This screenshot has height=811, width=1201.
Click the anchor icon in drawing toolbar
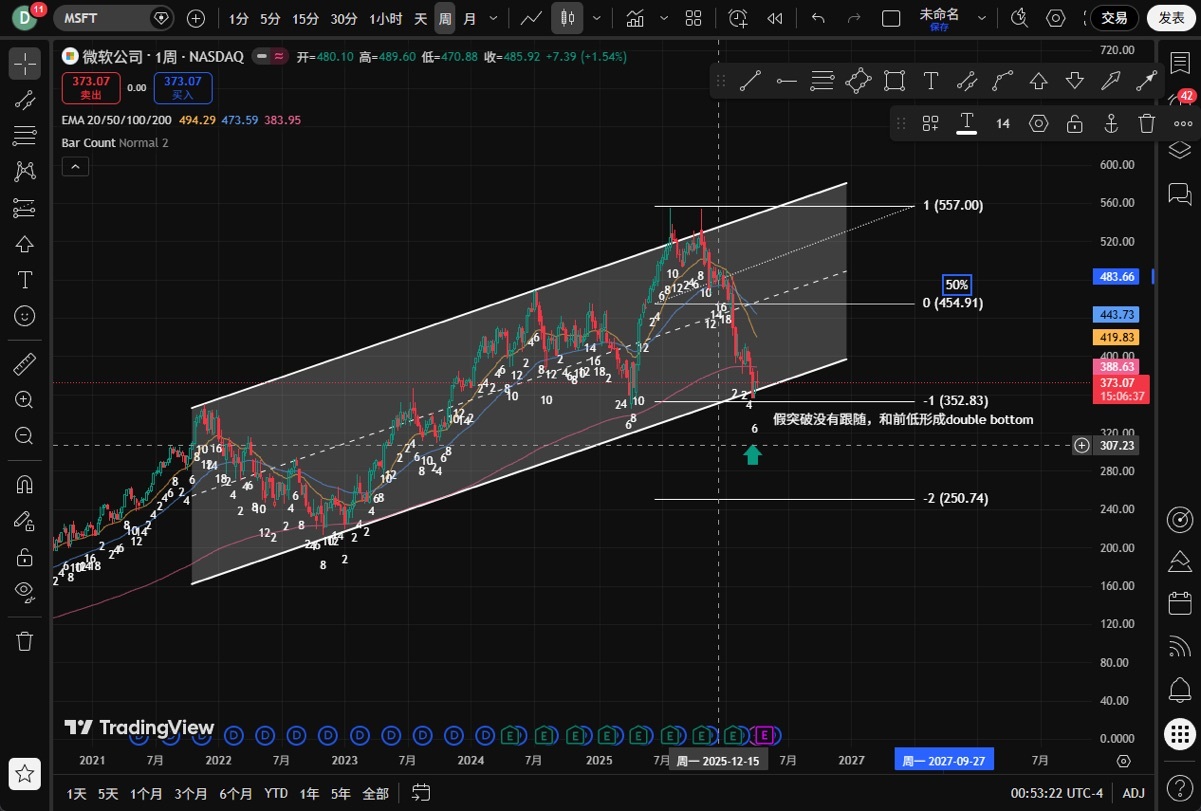click(1110, 123)
